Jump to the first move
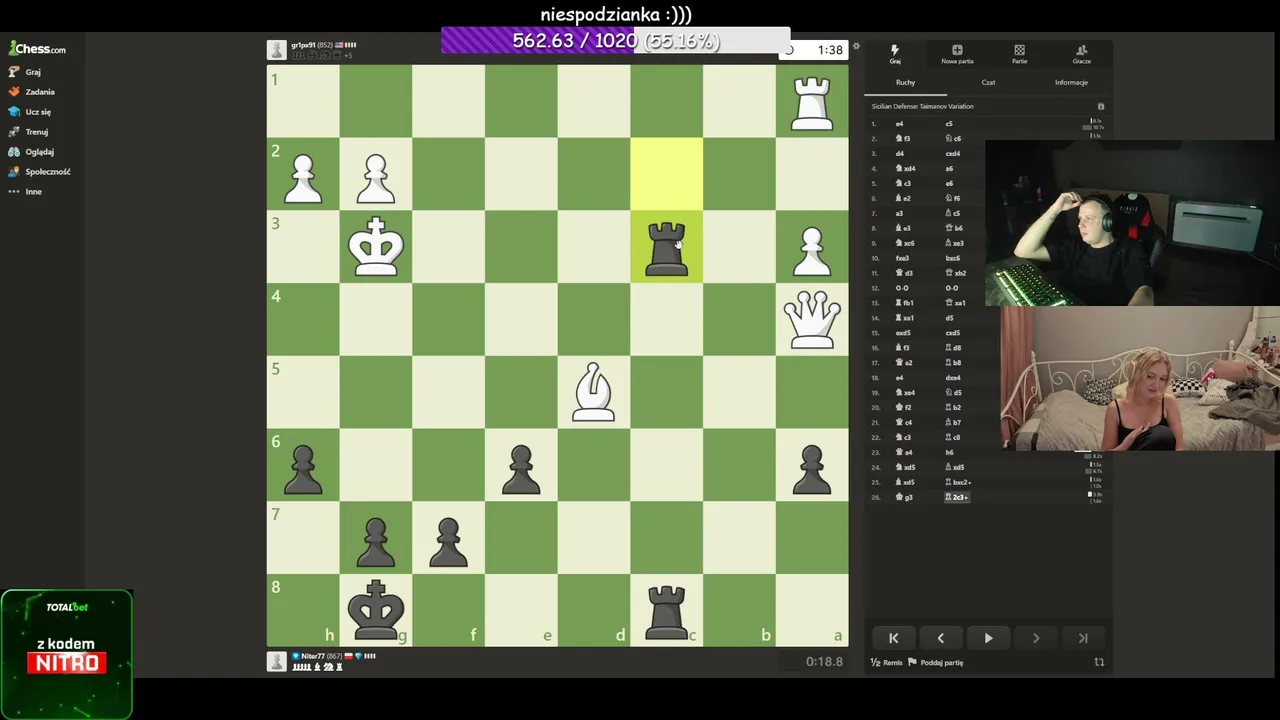The height and width of the screenshot is (720, 1280). tap(893, 638)
